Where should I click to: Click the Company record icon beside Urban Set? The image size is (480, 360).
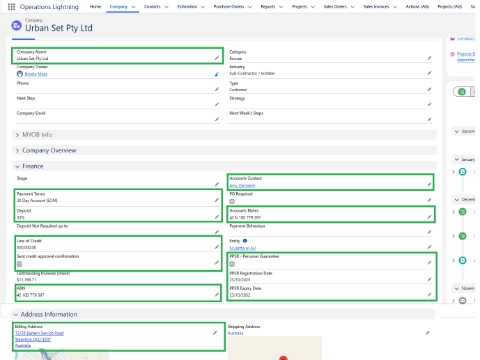(x=16, y=25)
